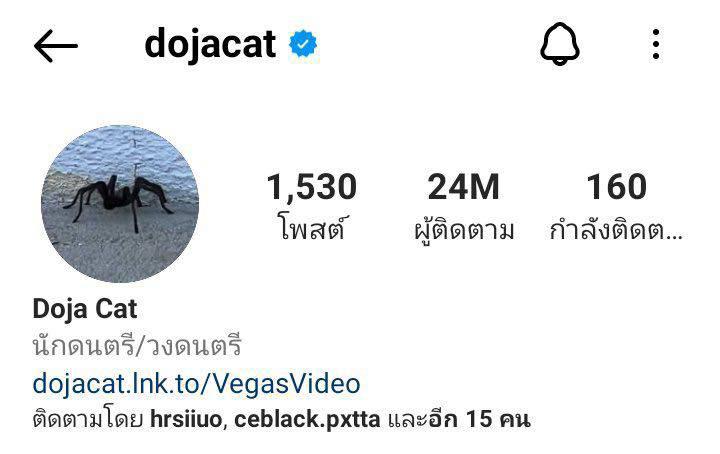Open the ผู้ติดตาม followers label

click(x=464, y=230)
